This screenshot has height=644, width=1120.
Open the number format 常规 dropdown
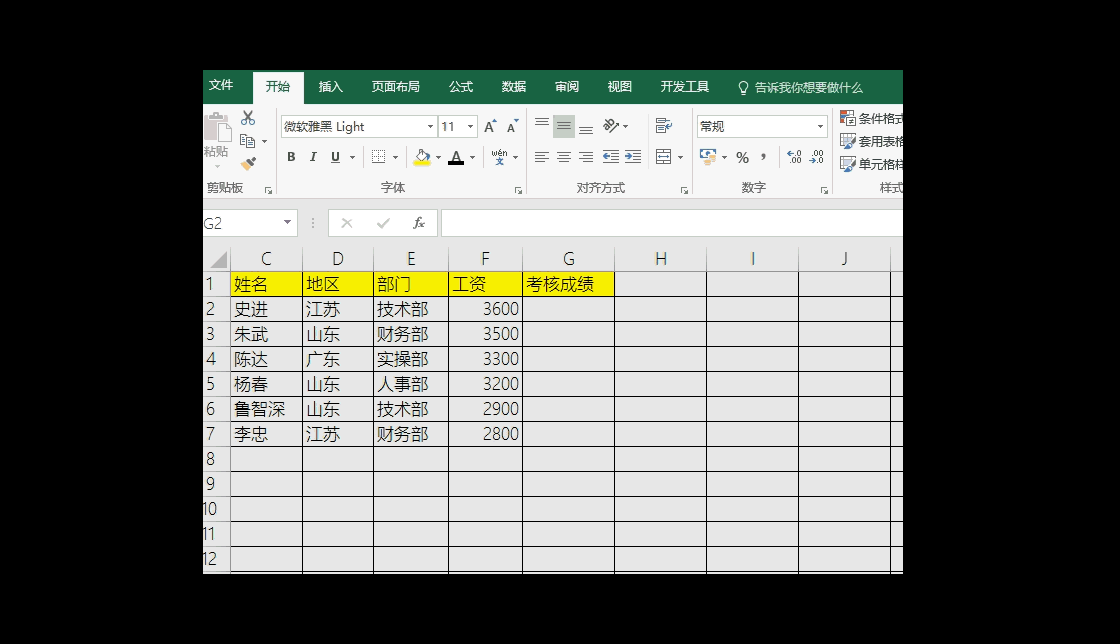pos(820,126)
